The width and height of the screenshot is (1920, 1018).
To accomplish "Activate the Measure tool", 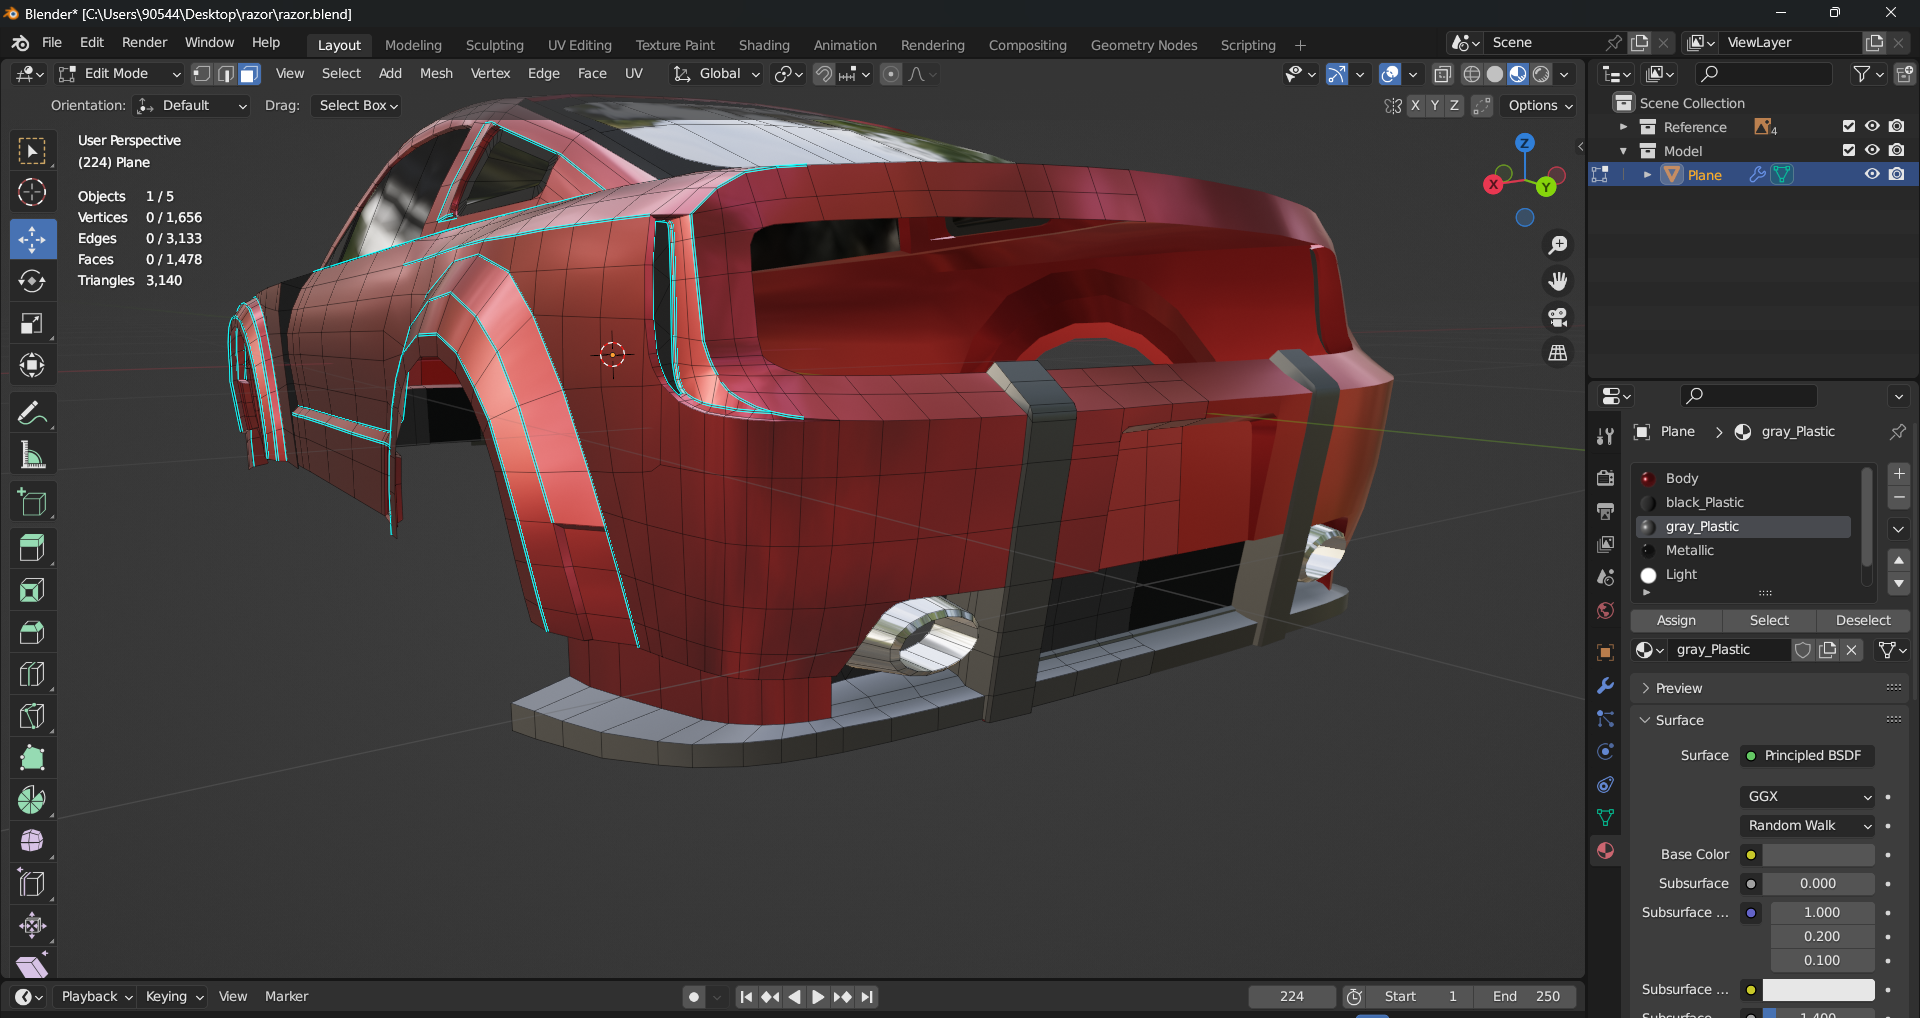I will [x=32, y=456].
